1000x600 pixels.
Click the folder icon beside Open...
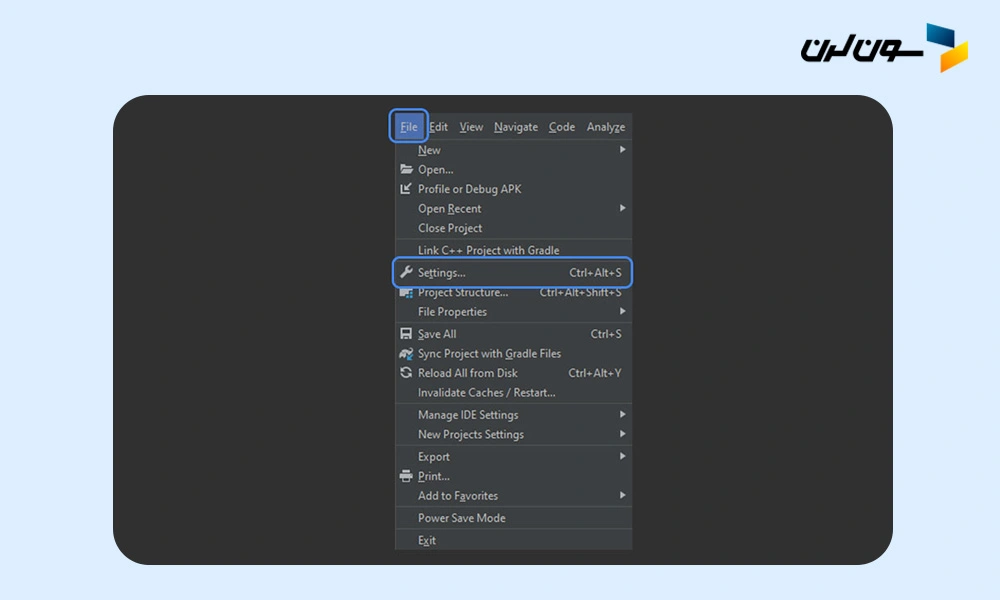click(x=406, y=170)
